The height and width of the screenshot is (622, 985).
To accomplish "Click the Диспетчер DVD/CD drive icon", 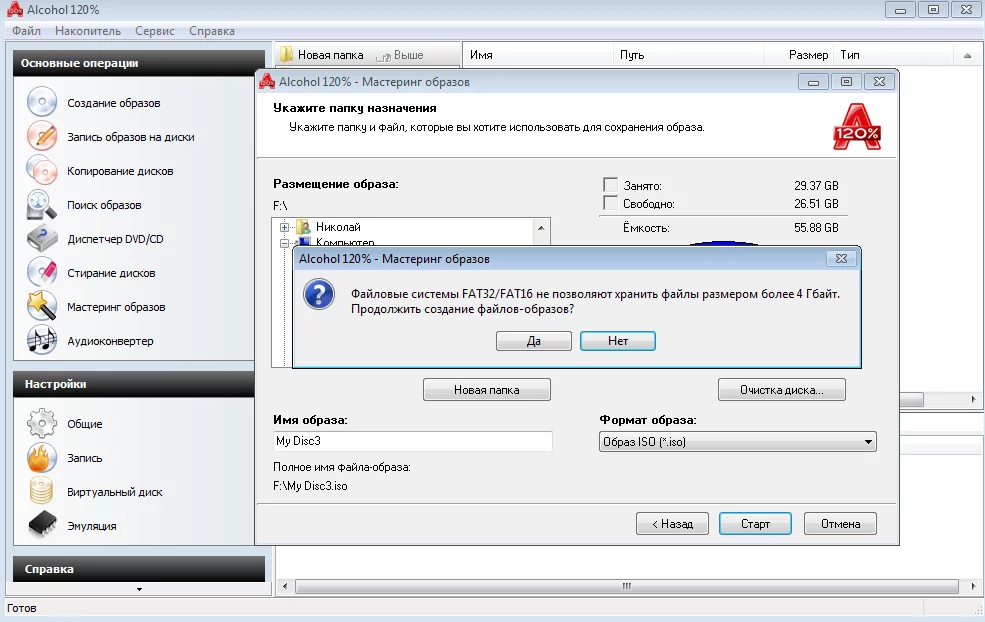I will tap(42, 238).
